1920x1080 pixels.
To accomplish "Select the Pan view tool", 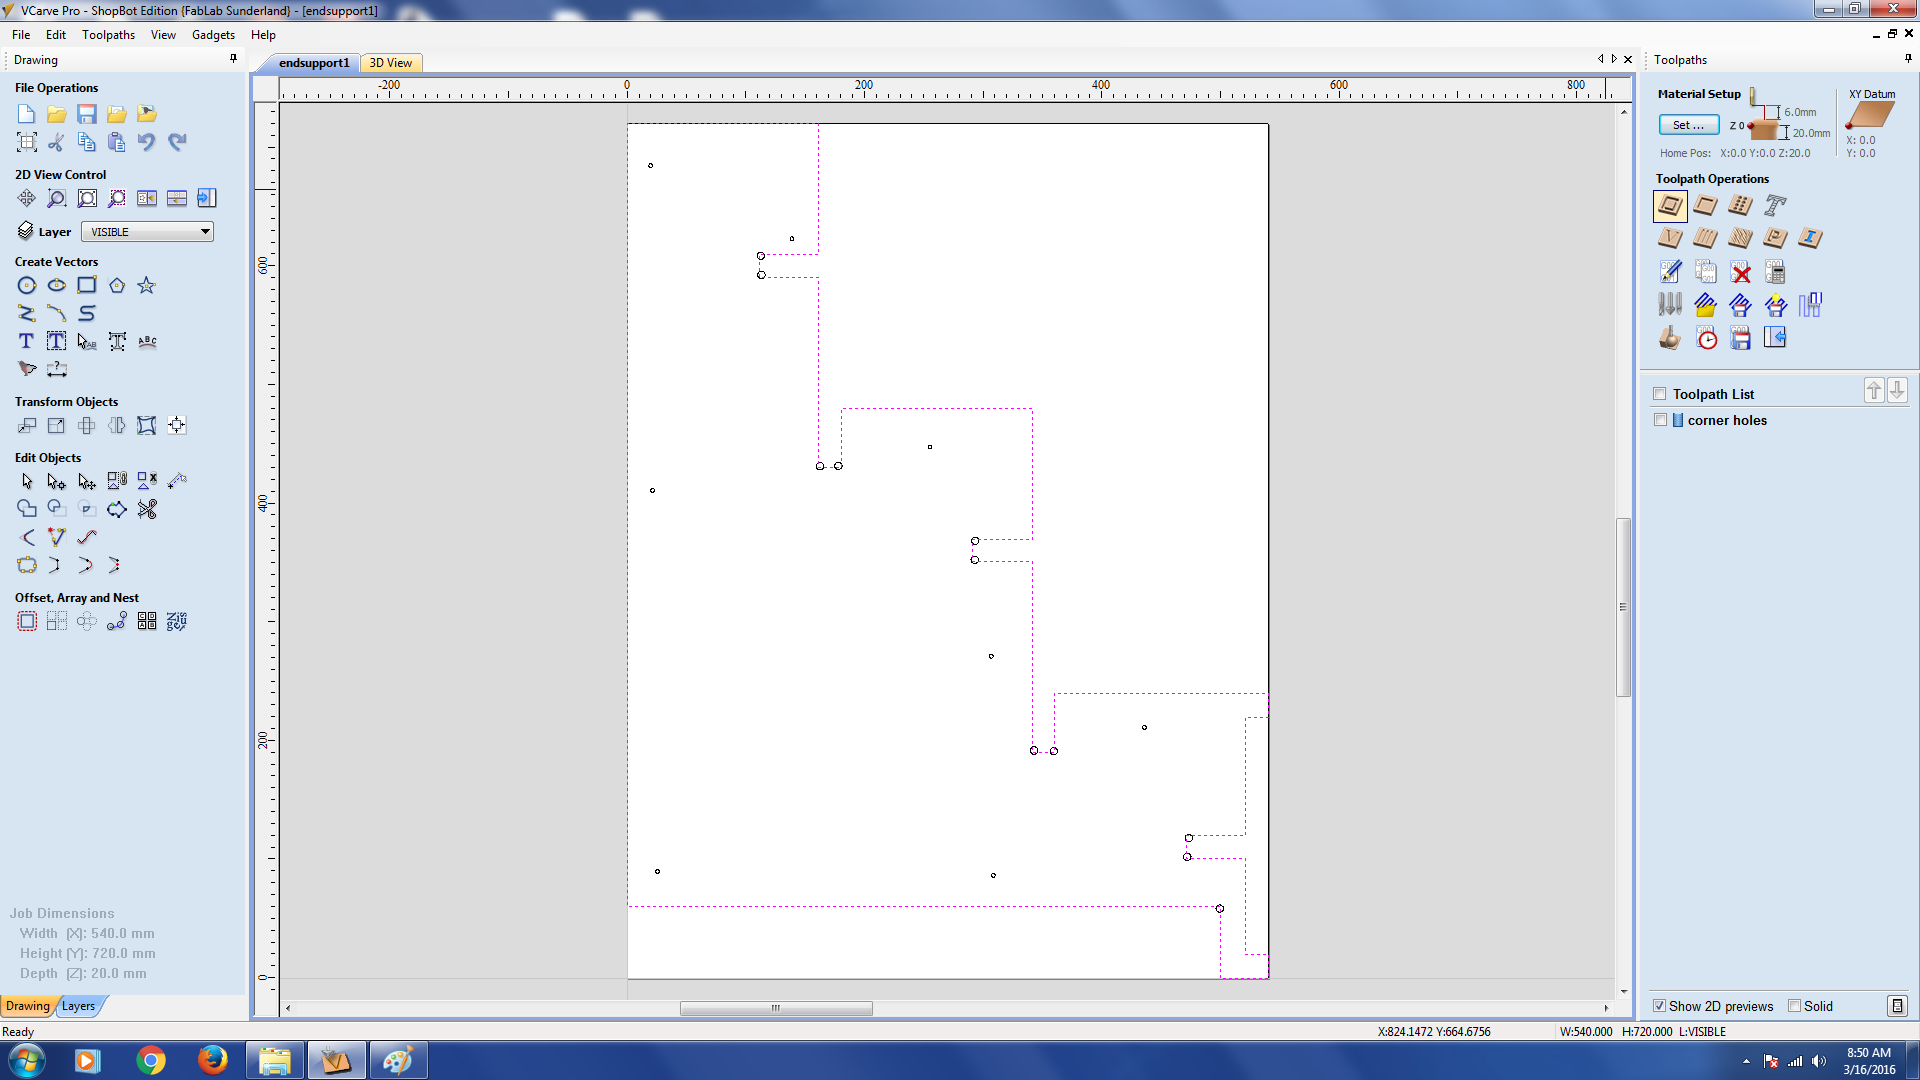I will tap(27, 198).
